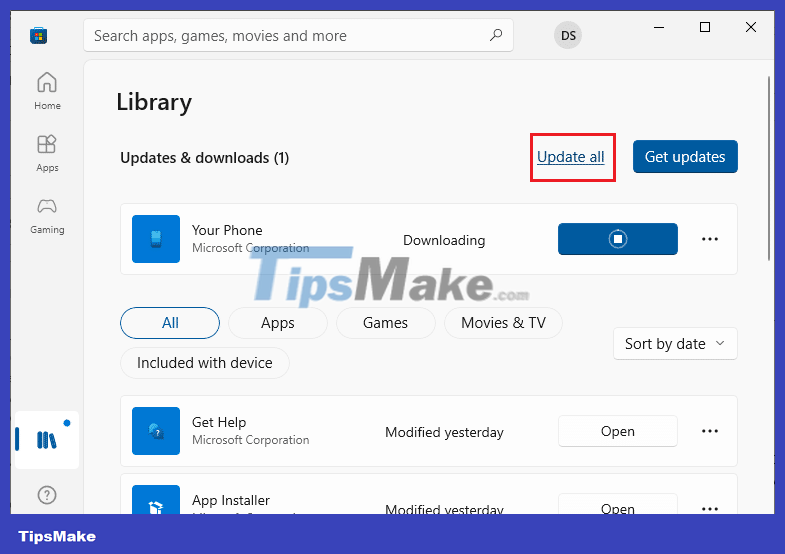Open more options for Get Help
The width and height of the screenshot is (785, 554).
[710, 431]
